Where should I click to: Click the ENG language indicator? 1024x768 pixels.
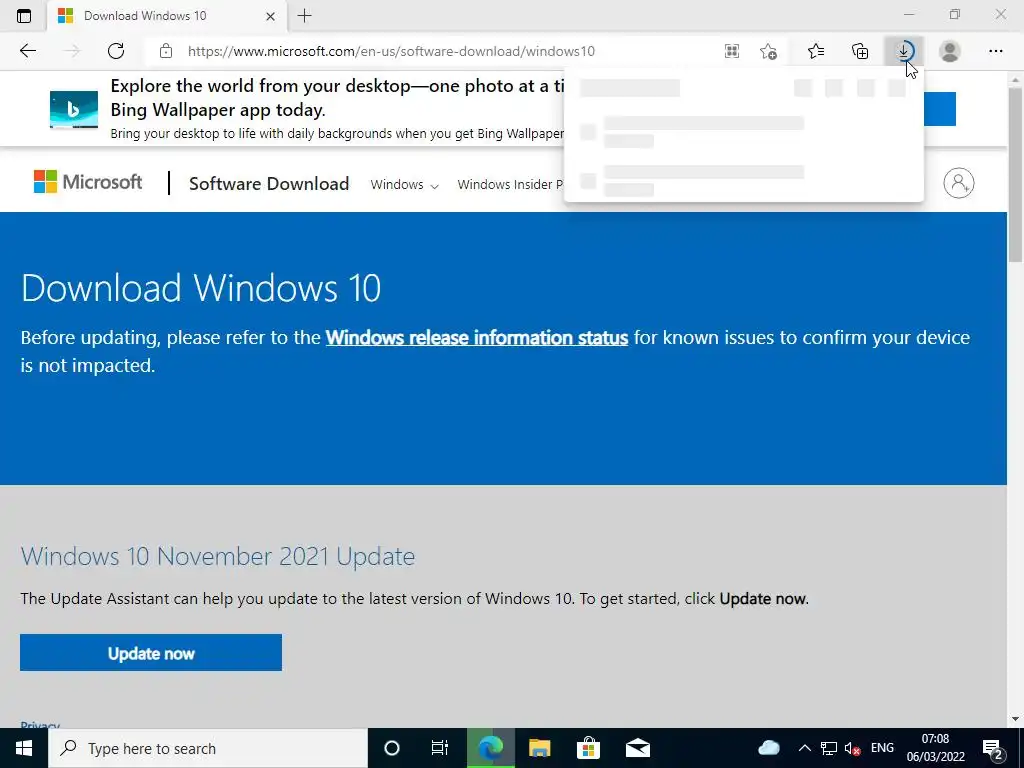882,748
